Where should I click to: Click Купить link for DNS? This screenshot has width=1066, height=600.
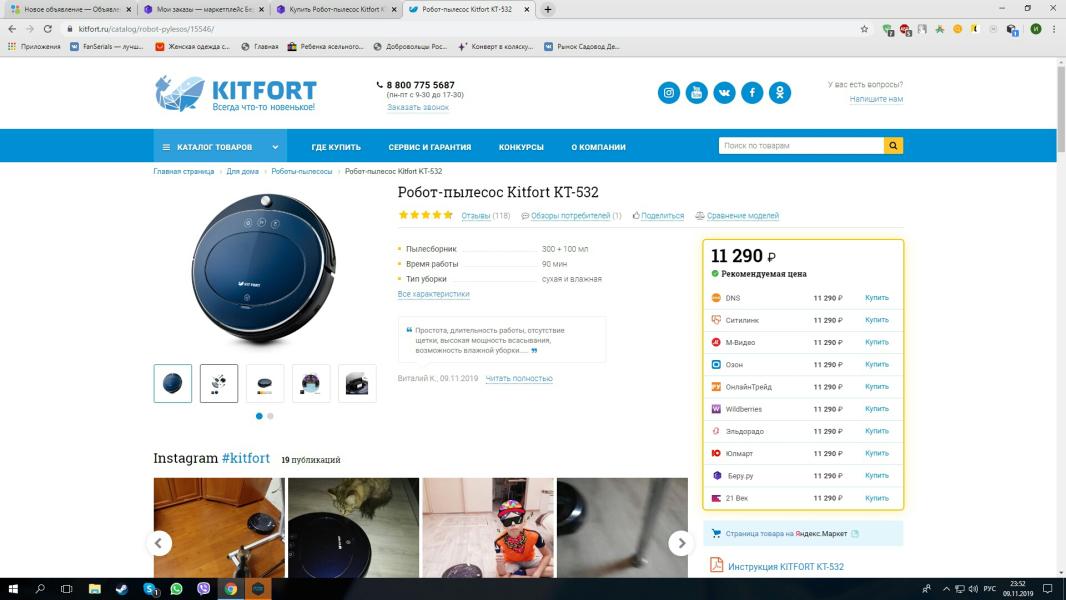point(876,298)
